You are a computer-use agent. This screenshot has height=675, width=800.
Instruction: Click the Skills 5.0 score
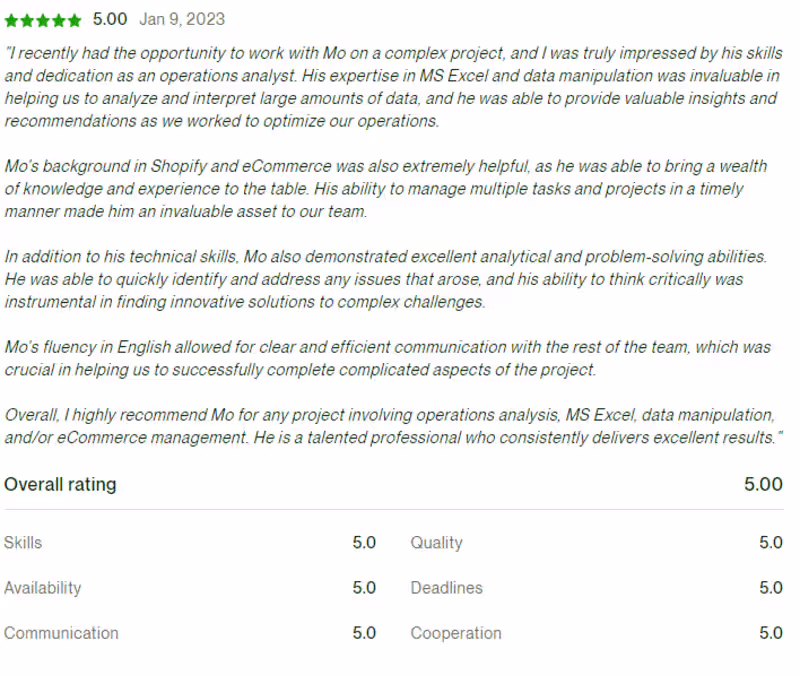click(364, 543)
